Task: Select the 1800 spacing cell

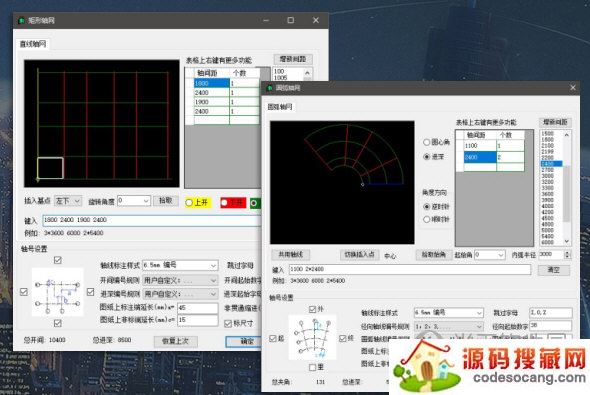Action: click(x=211, y=83)
